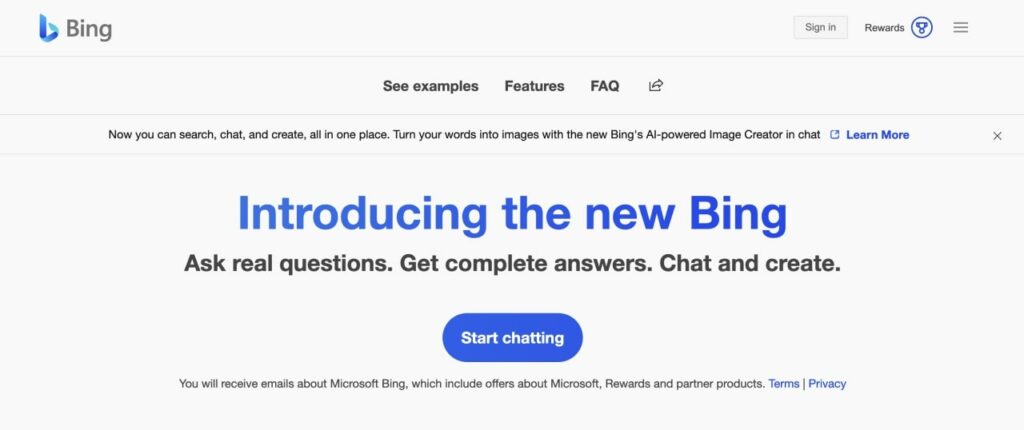Screen dimensions: 1024x430
Task: Open the Sign in button
Action: coord(820,27)
